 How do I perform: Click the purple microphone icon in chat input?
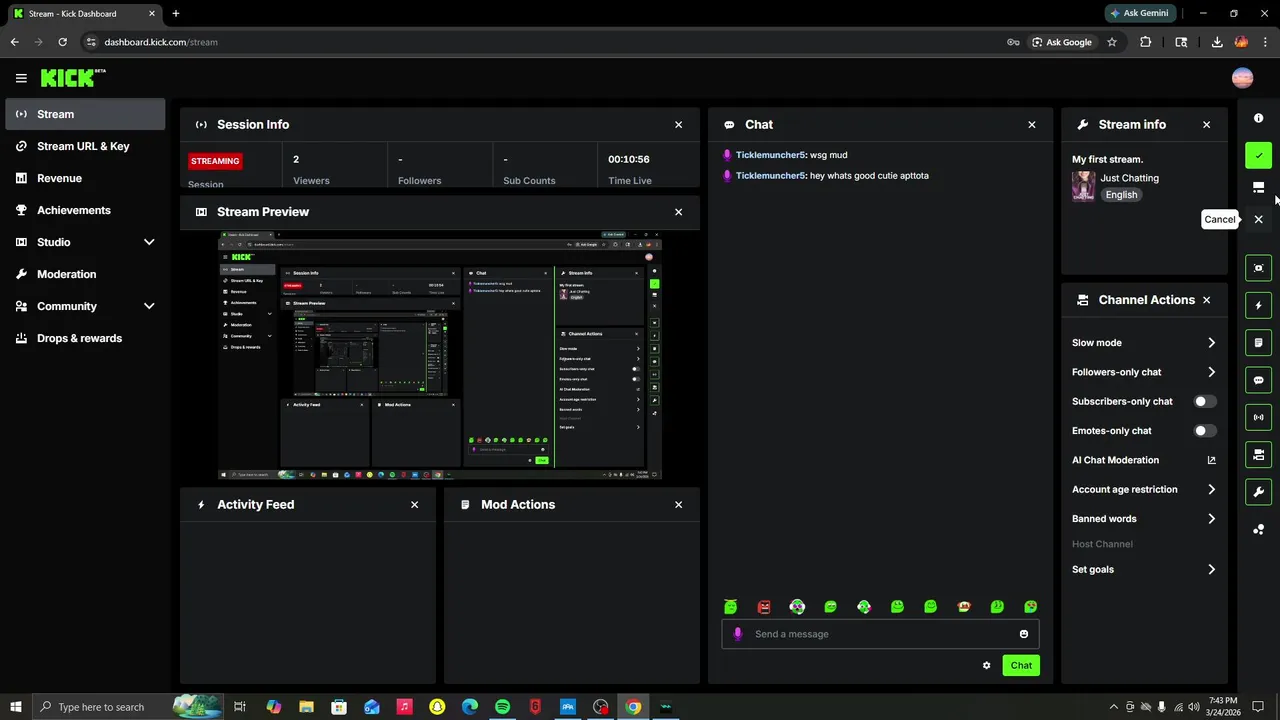click(738, 634)
